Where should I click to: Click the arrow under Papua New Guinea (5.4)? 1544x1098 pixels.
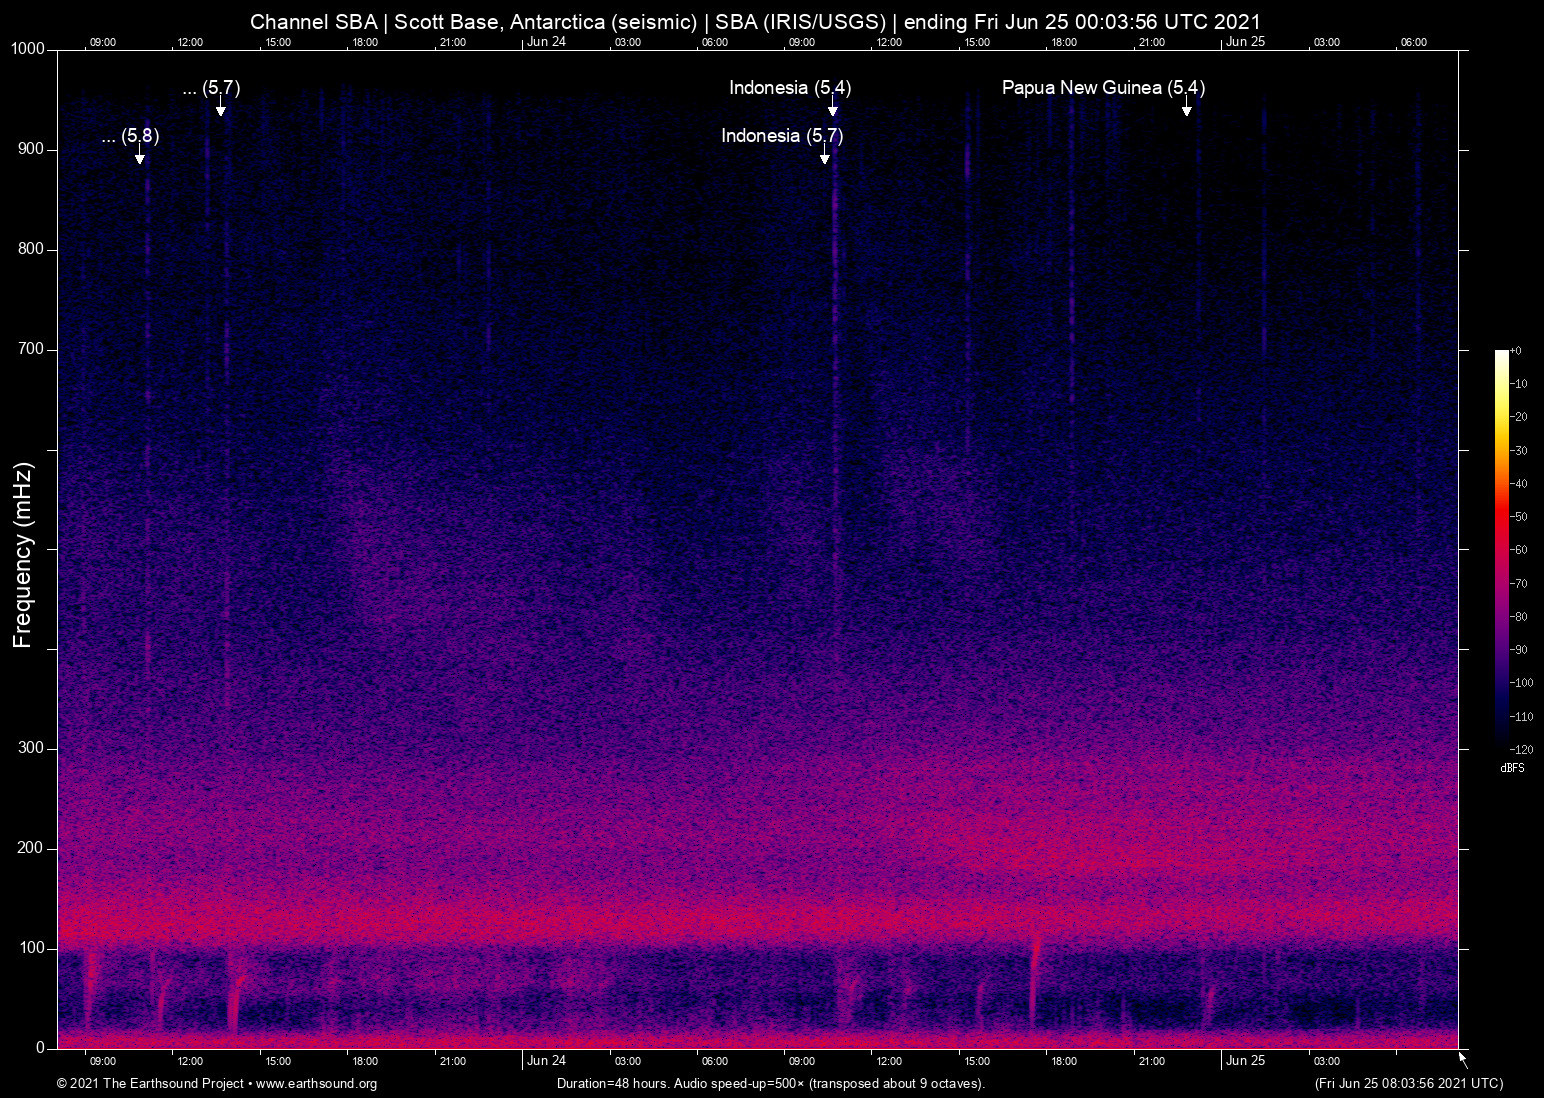[x=1186, y=107]
